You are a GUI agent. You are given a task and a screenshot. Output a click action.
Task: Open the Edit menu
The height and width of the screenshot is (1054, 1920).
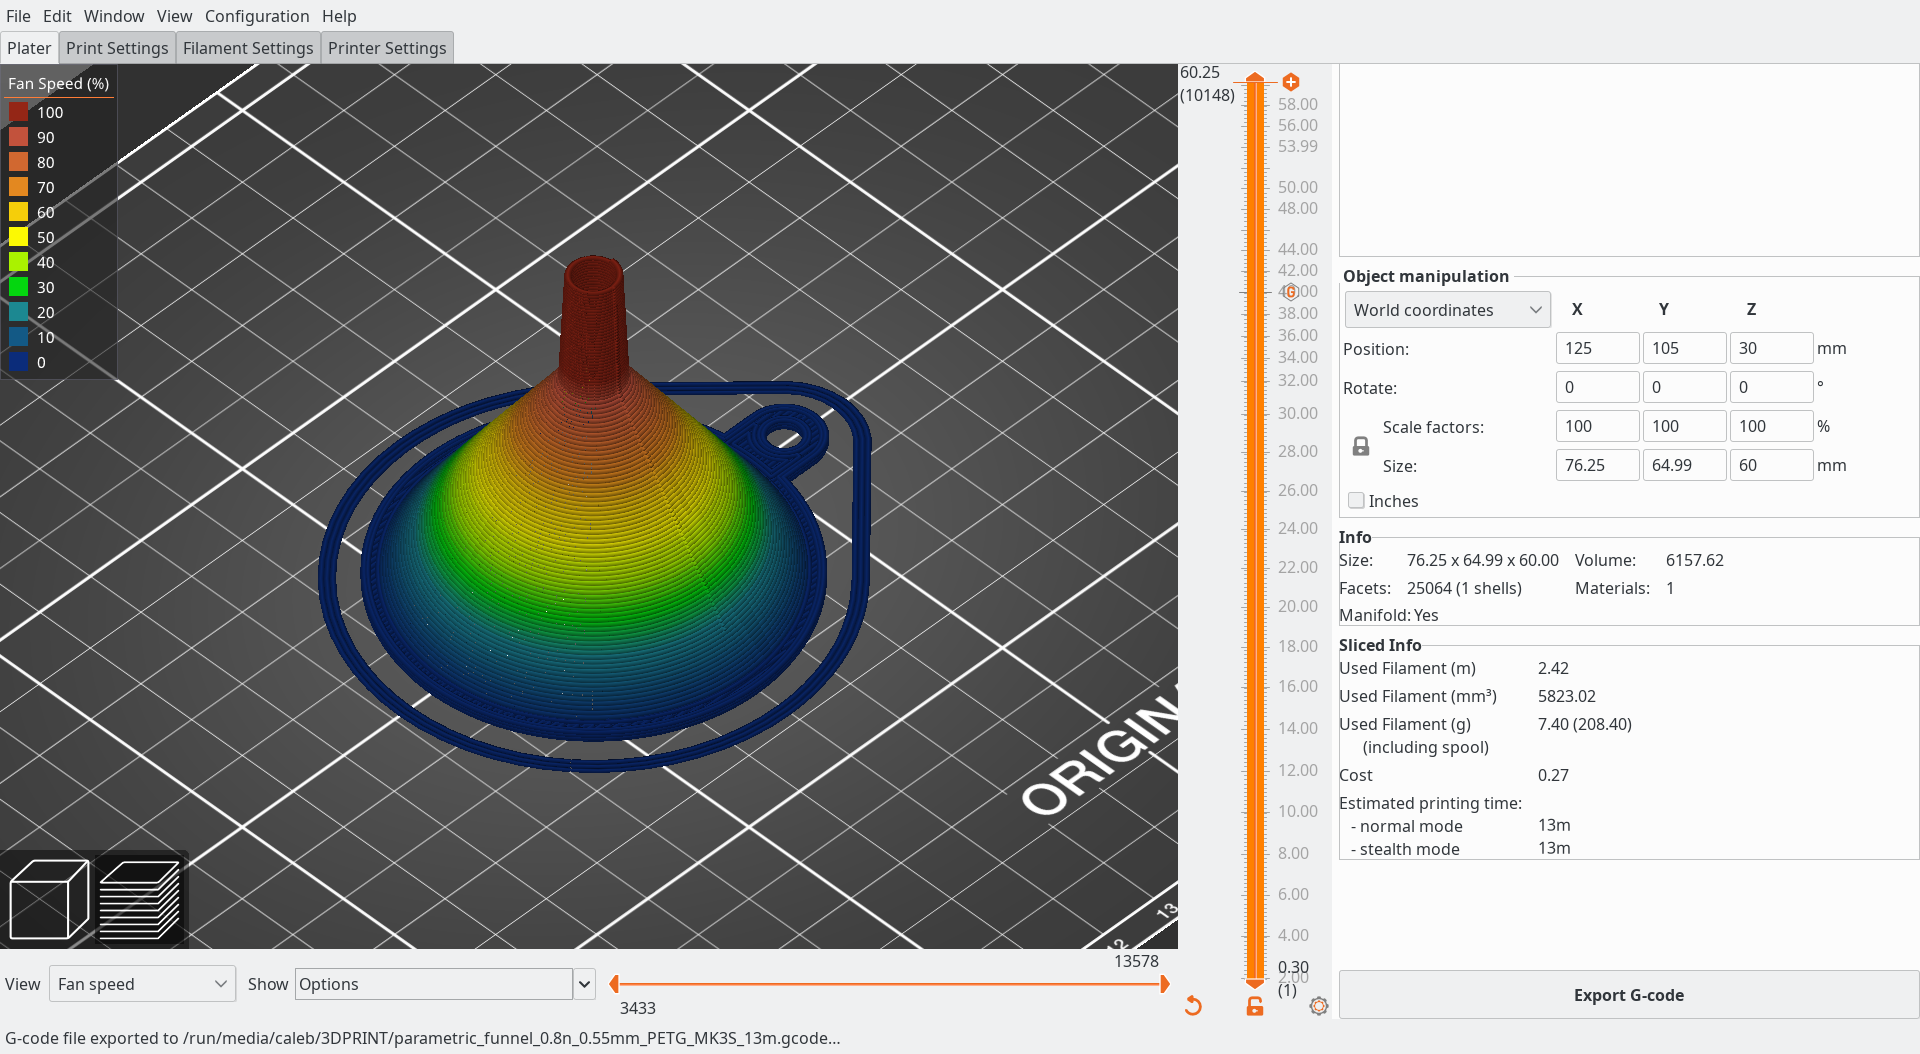(x=57, y=16)
